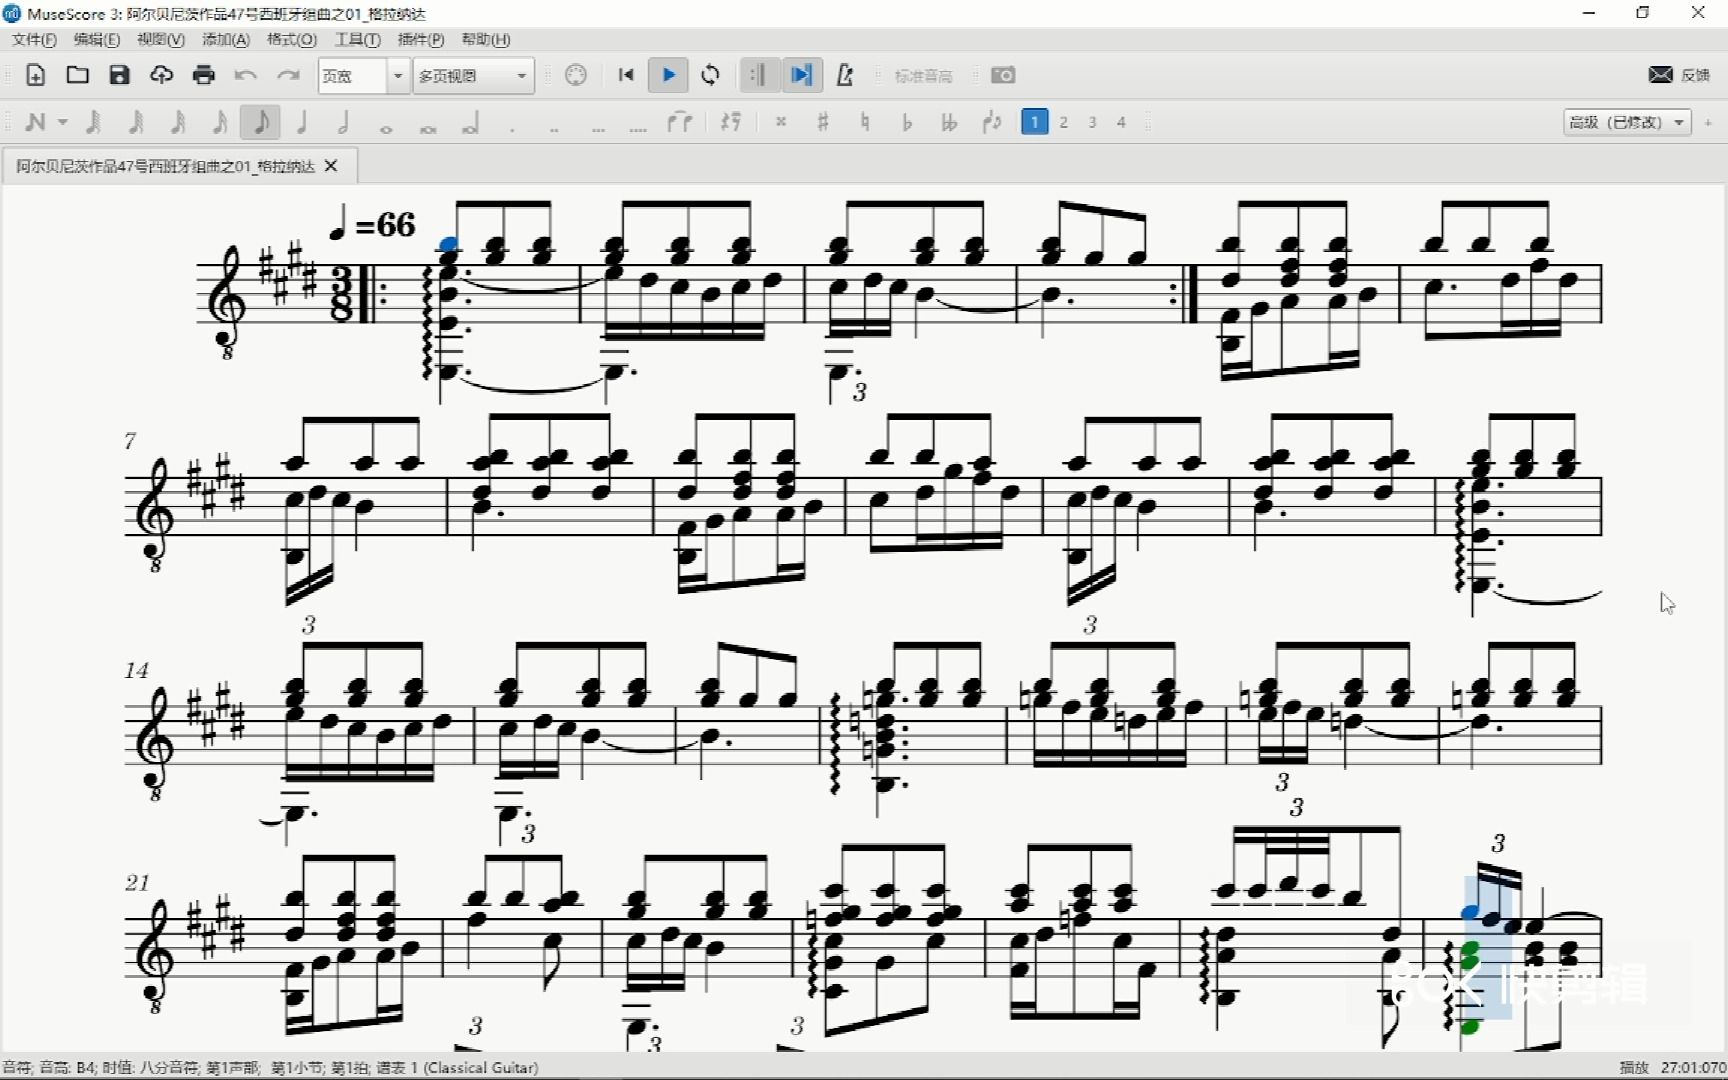Add an augmentation dot
Image resolution: width=1728 pixels, height=1080 pixels.
pyautogui.click(x=512, y=128)
